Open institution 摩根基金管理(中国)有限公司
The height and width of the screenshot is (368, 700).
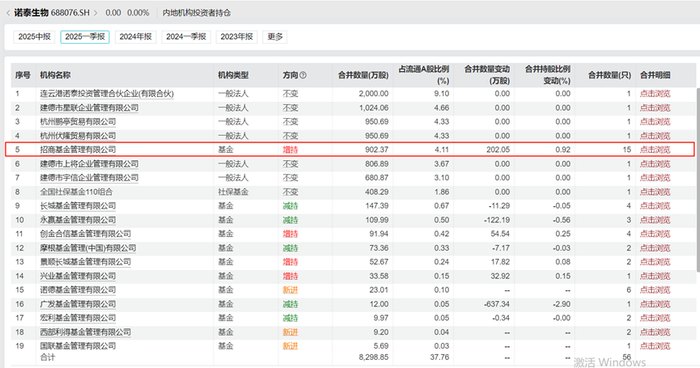click(88, 248)
